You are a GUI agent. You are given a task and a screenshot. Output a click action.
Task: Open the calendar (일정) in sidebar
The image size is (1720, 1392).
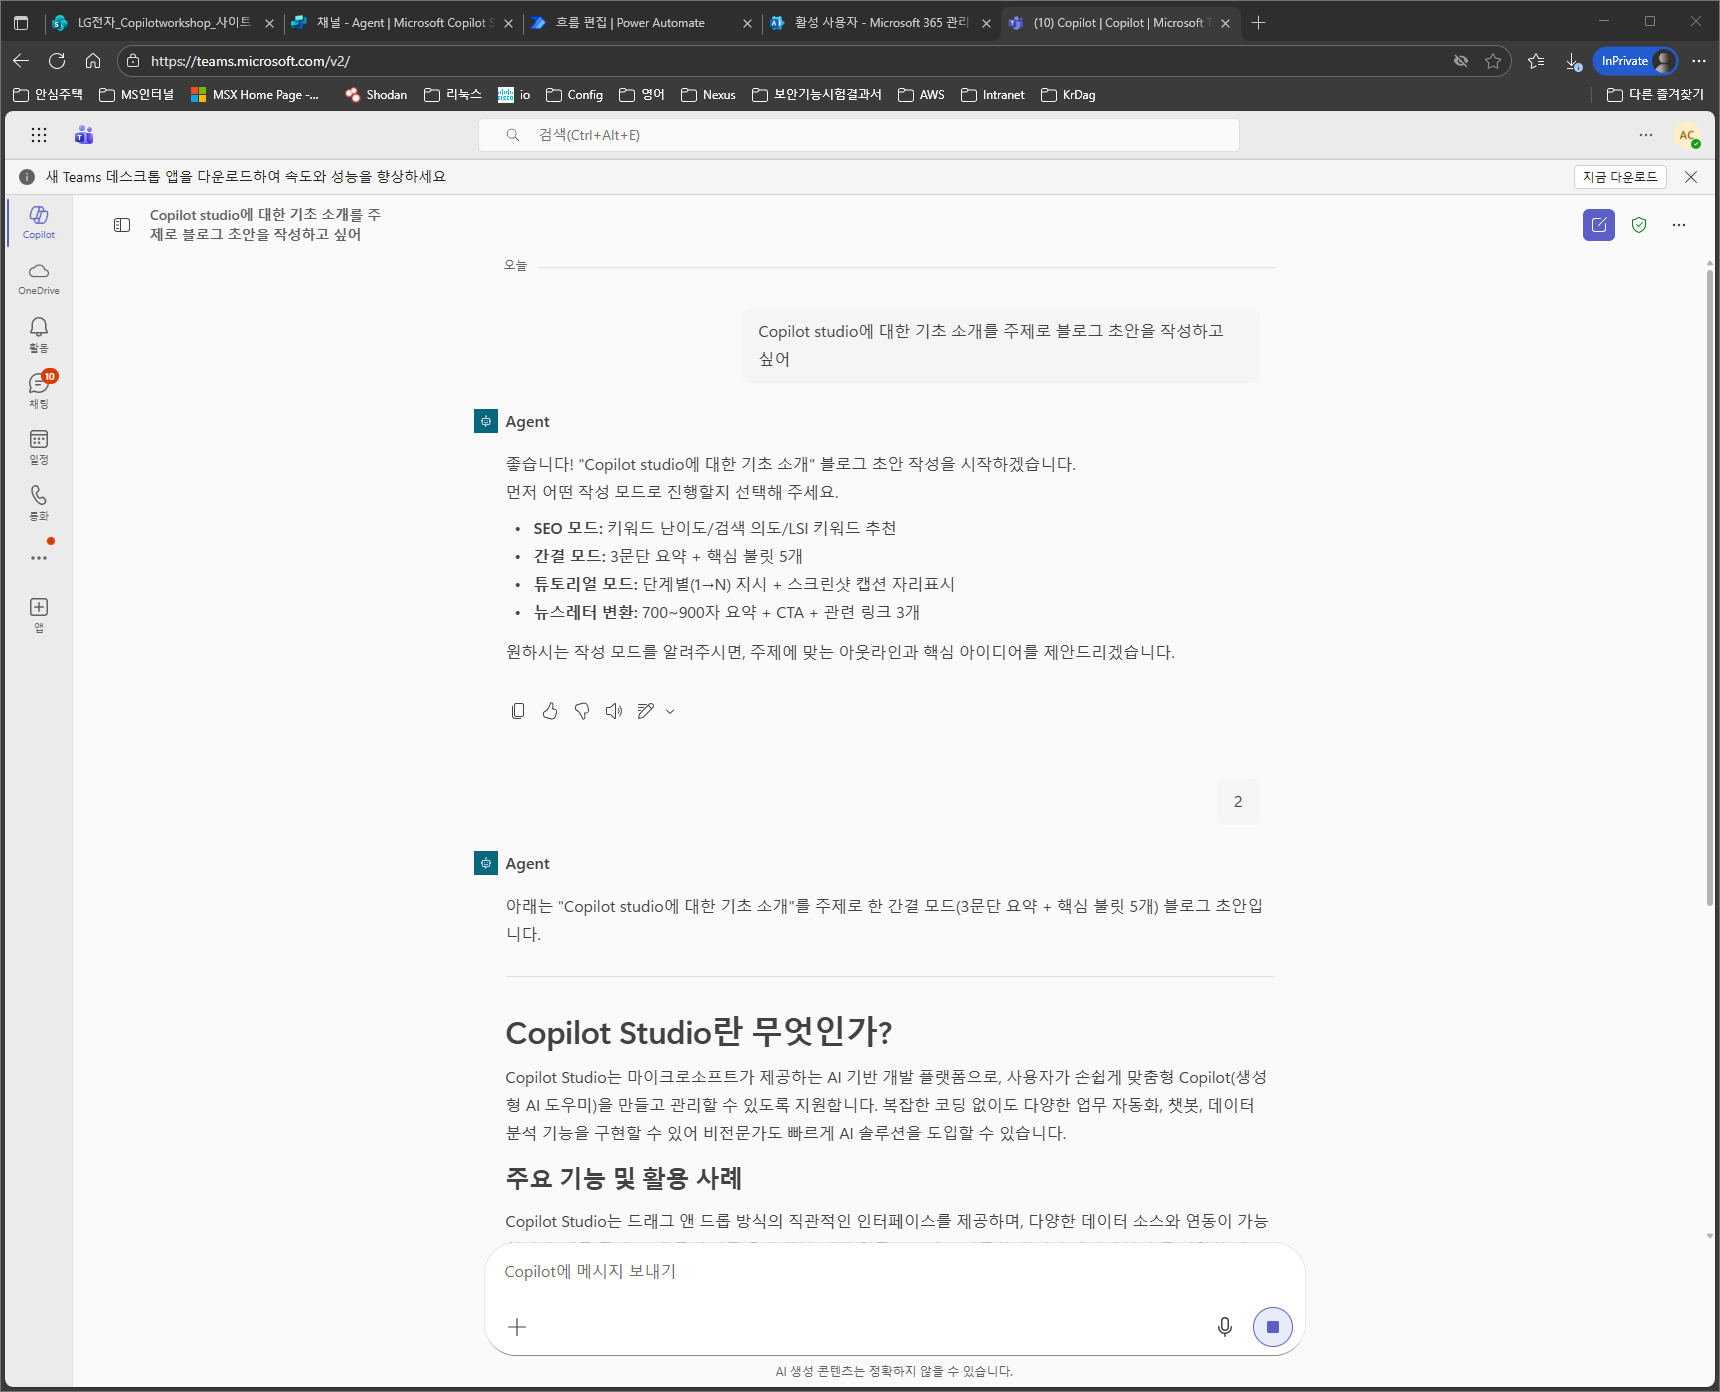tap(39, 446)
